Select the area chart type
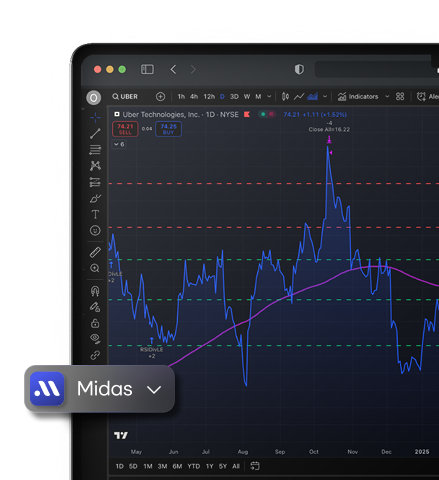This screenshot has height=480, width=439. (313, 97)
